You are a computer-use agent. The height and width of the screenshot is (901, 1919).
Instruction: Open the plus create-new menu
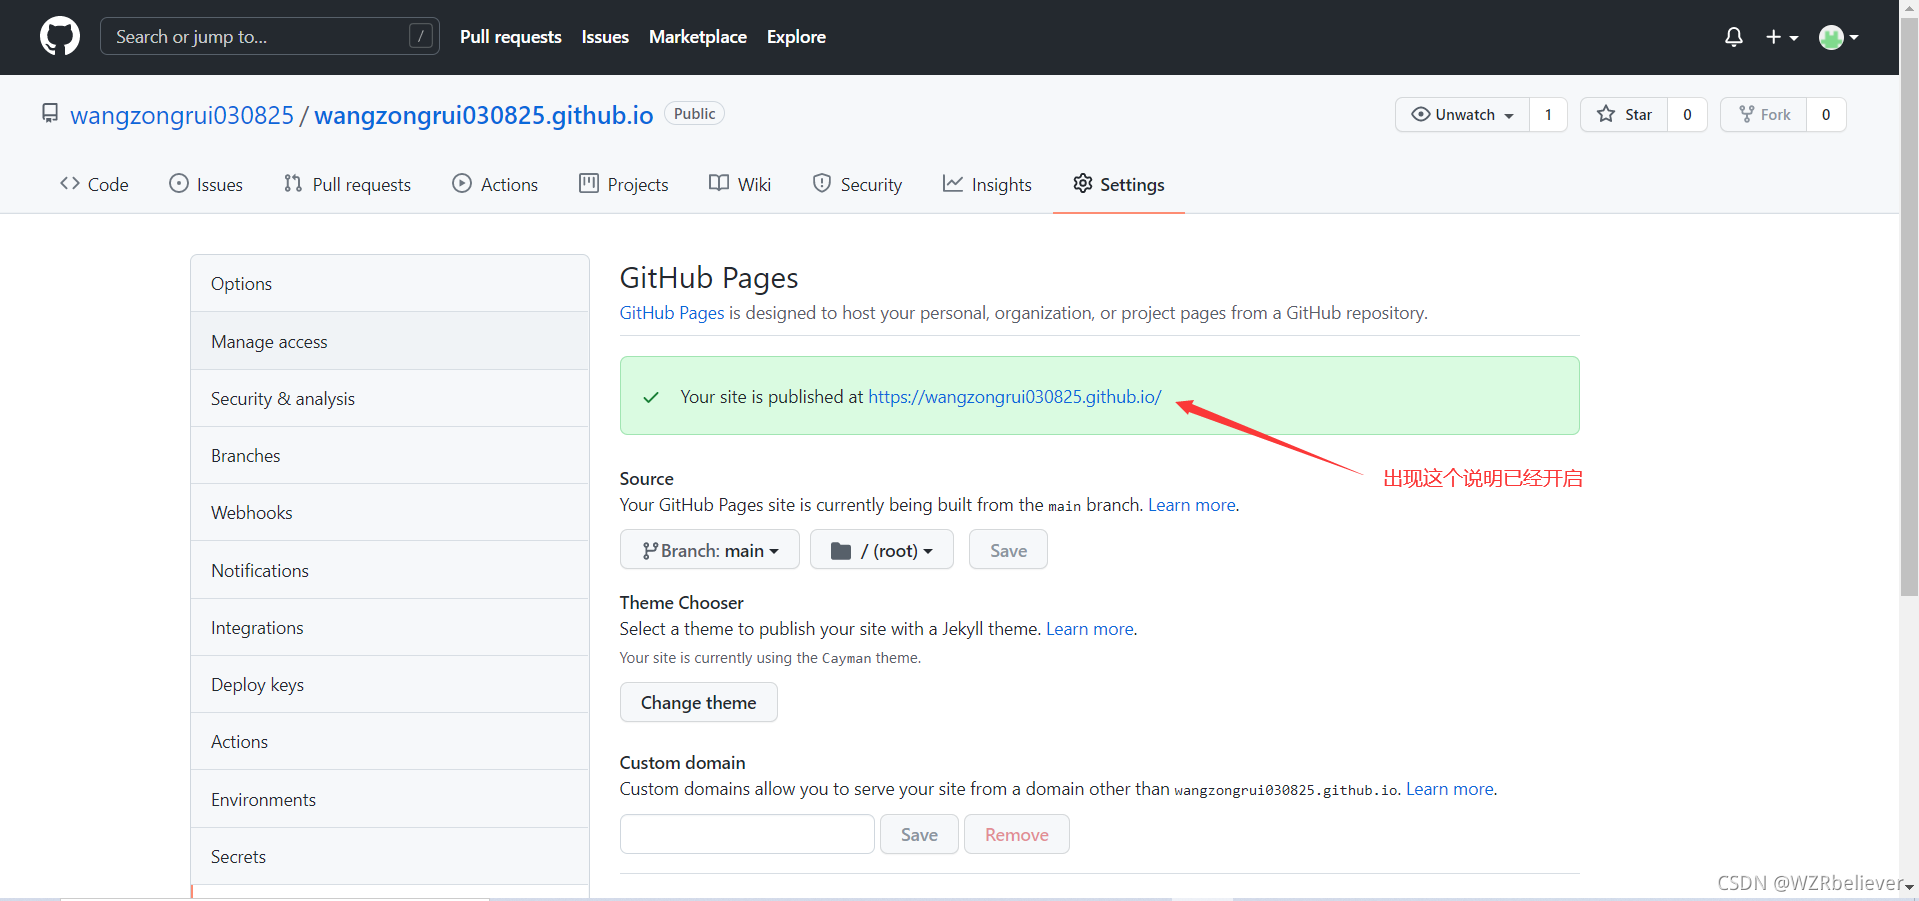tap(1782, 37)
